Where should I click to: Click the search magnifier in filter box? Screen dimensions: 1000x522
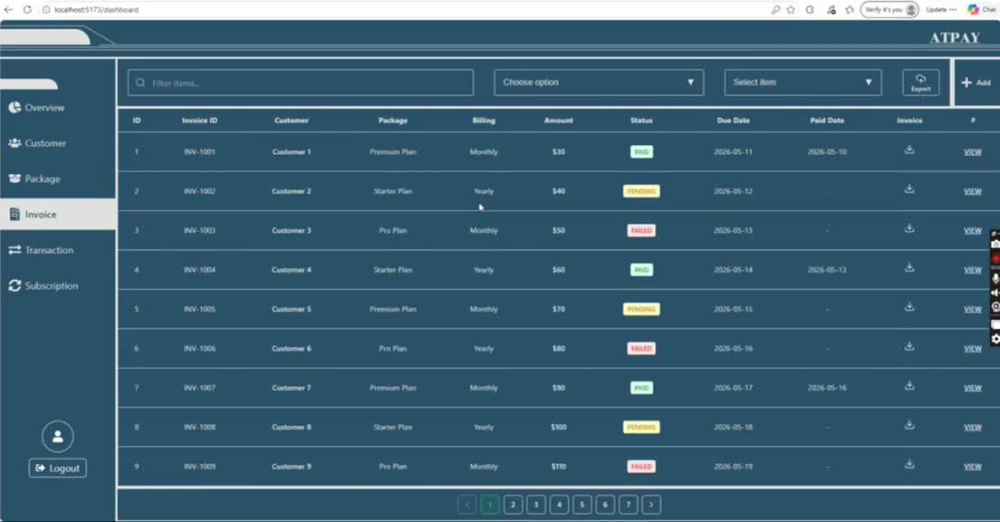[140, 83]
